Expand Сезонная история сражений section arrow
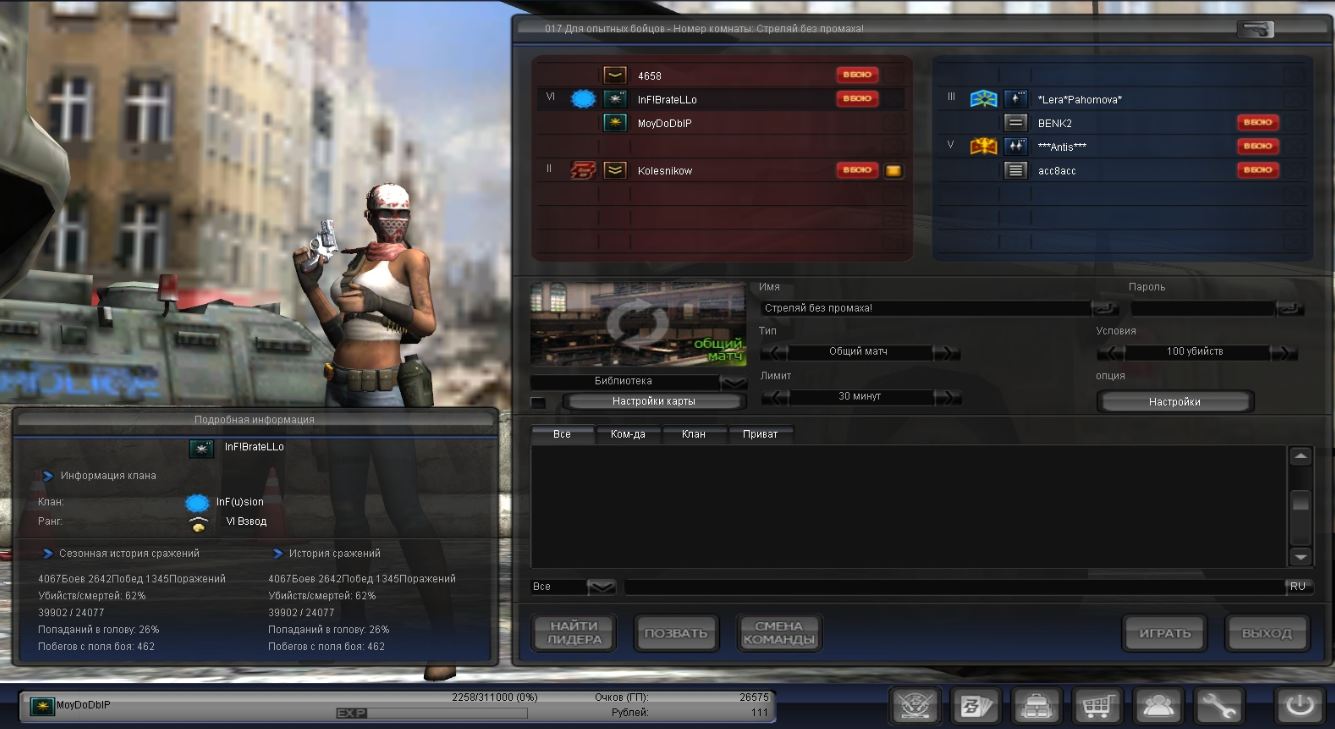This screenshot has width=1335, height=729. click(x=47, y=553)
